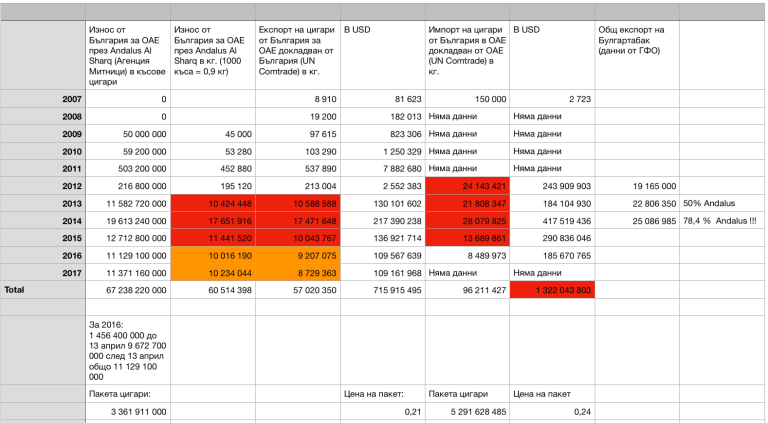
Task: Click the header 'Импорт на цигари от България'
Action: pyautogui.click(x=466, y=50)
